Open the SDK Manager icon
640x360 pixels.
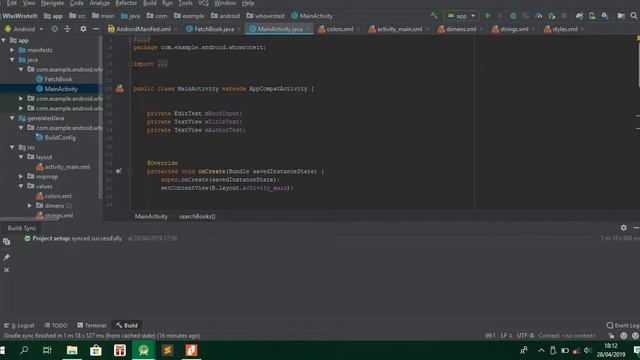[x=605, y=16]
